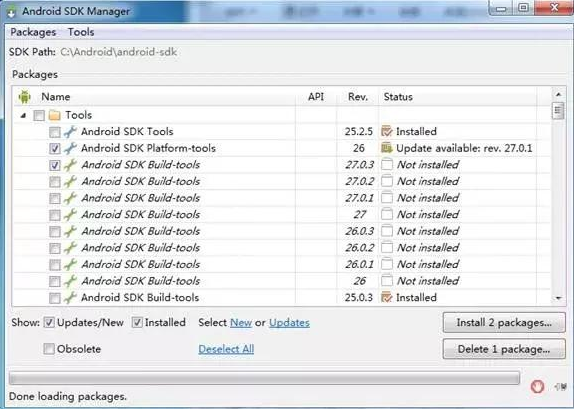Viewport: 574px width, 409px height.
Task: Enable the Obsolete checkbox
Action: pos(49,349)
